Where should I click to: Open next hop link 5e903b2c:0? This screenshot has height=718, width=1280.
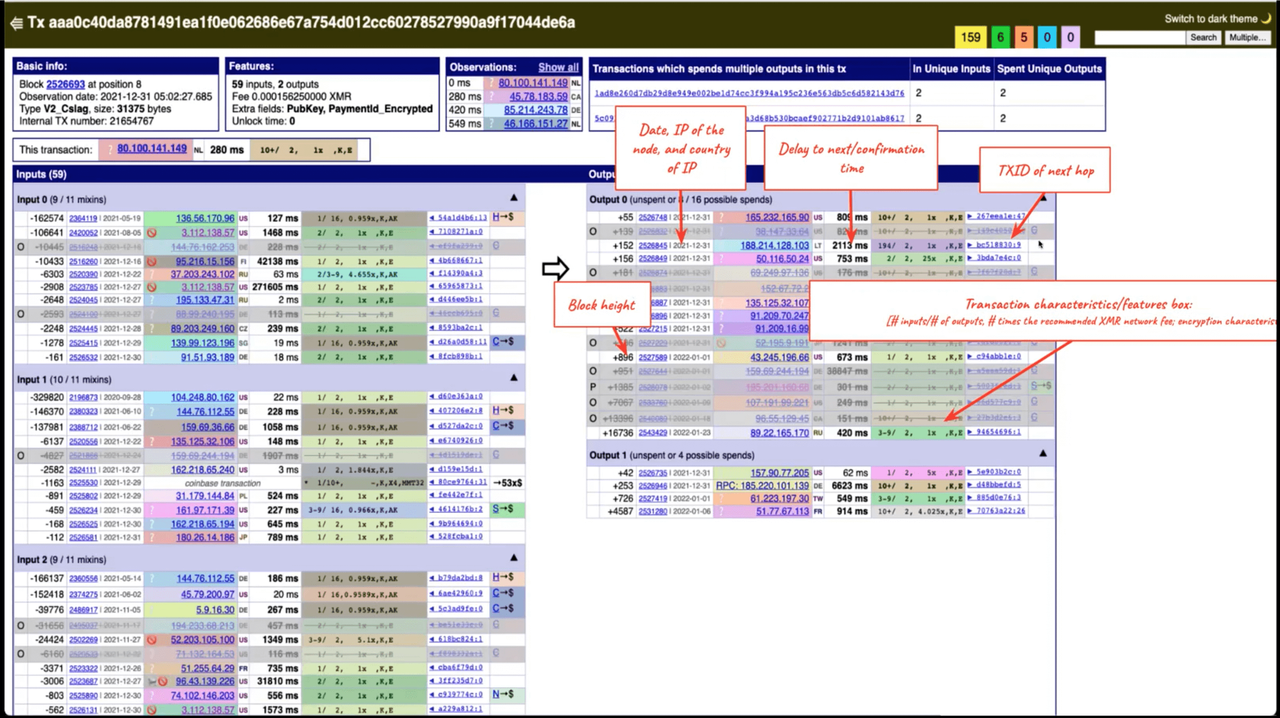[x=994, y=473]
